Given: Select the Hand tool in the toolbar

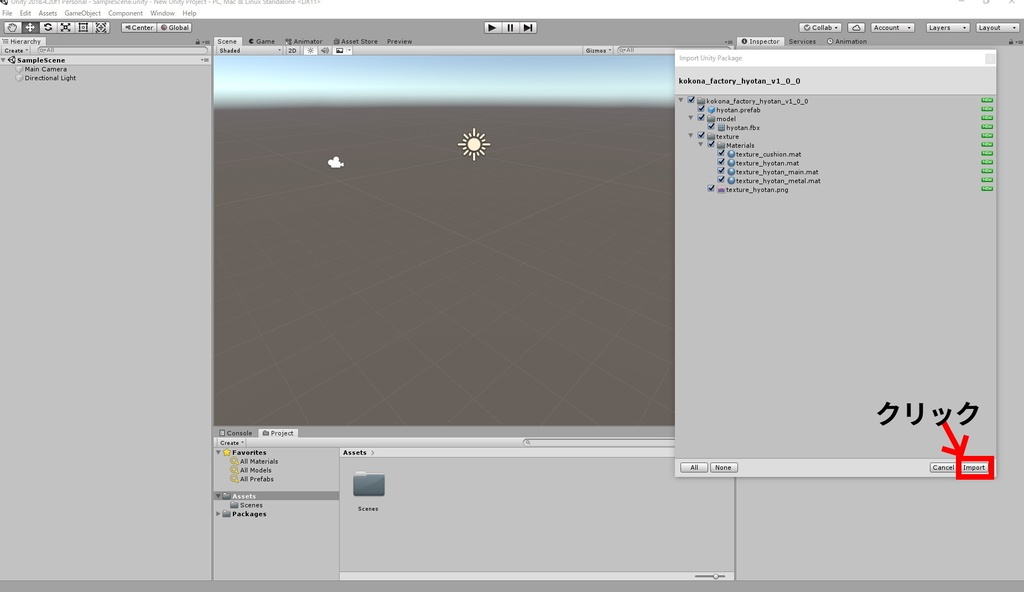Looking at the screenshot, I should 12,27.
